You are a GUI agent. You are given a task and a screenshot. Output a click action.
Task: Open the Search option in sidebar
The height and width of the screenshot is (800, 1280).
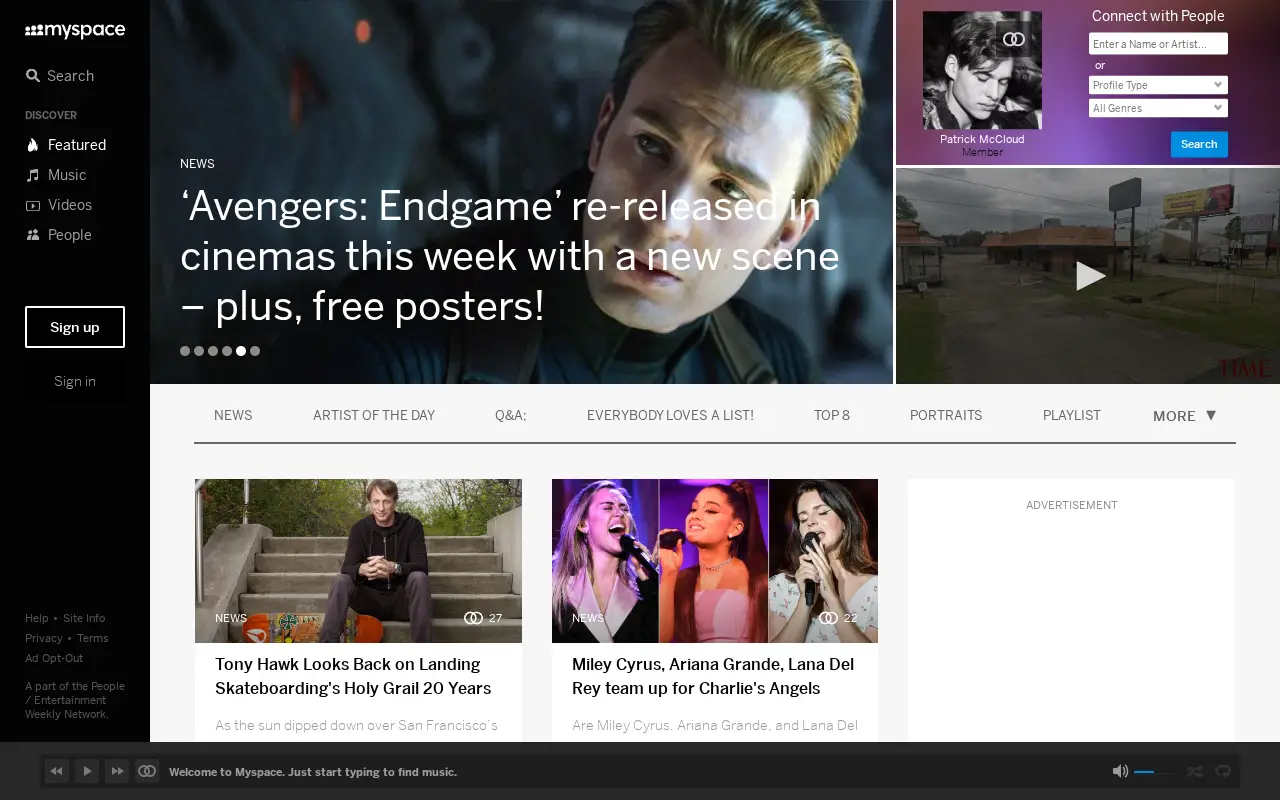(60, 76)
